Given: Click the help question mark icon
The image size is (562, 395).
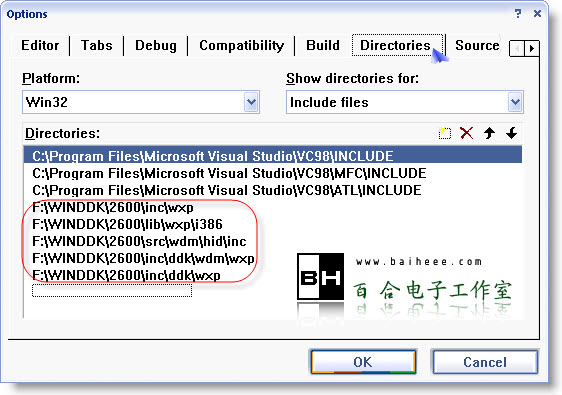Looking at the screenshot, I should pyautogui.click(x=518, y=14).
